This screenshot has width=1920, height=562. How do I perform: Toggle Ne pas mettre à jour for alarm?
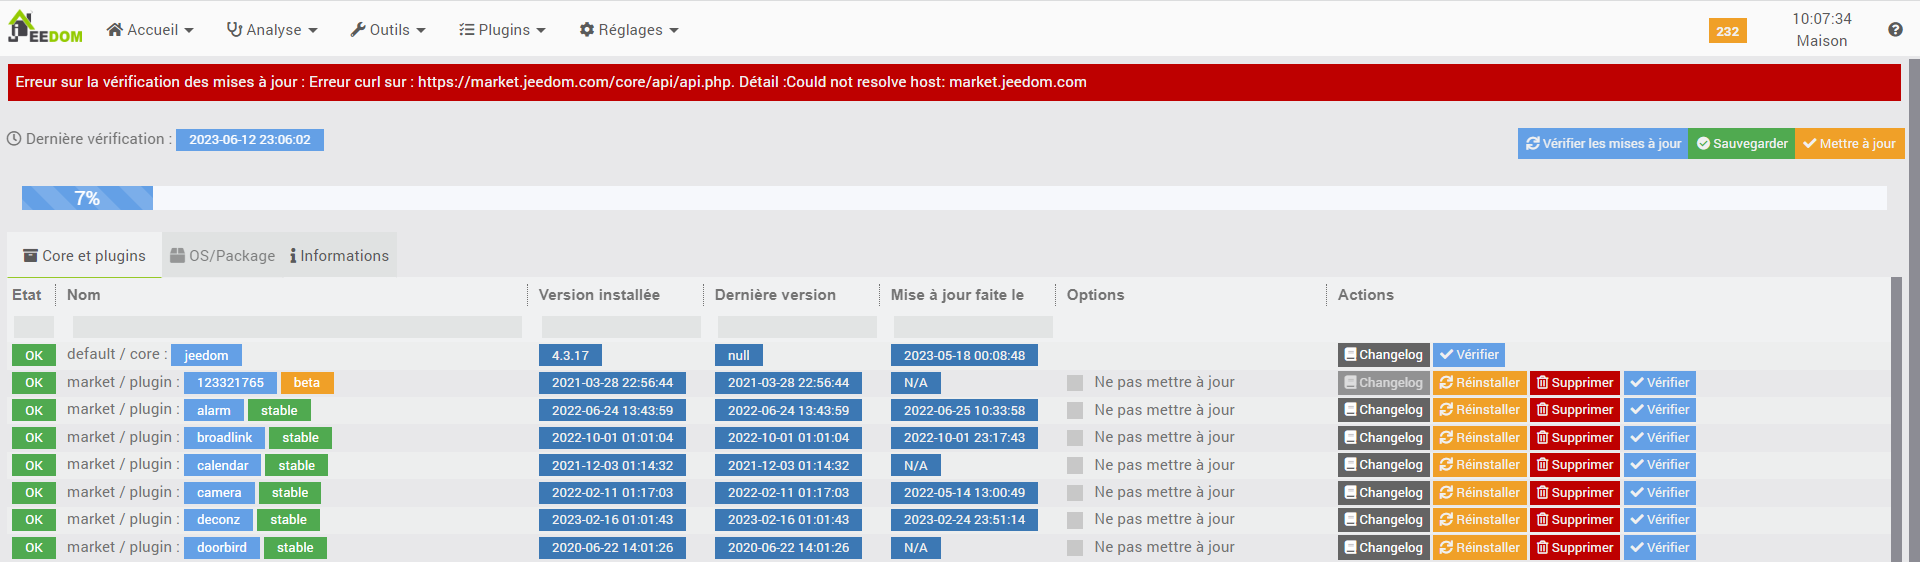tap(1075, 410)
